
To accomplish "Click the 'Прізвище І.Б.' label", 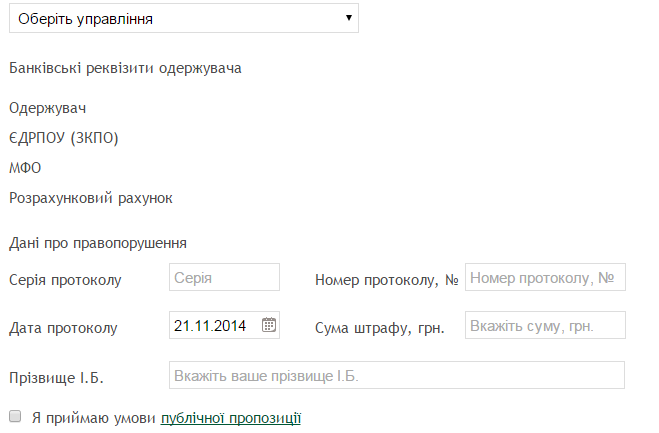I will click(x=56, y=377).
